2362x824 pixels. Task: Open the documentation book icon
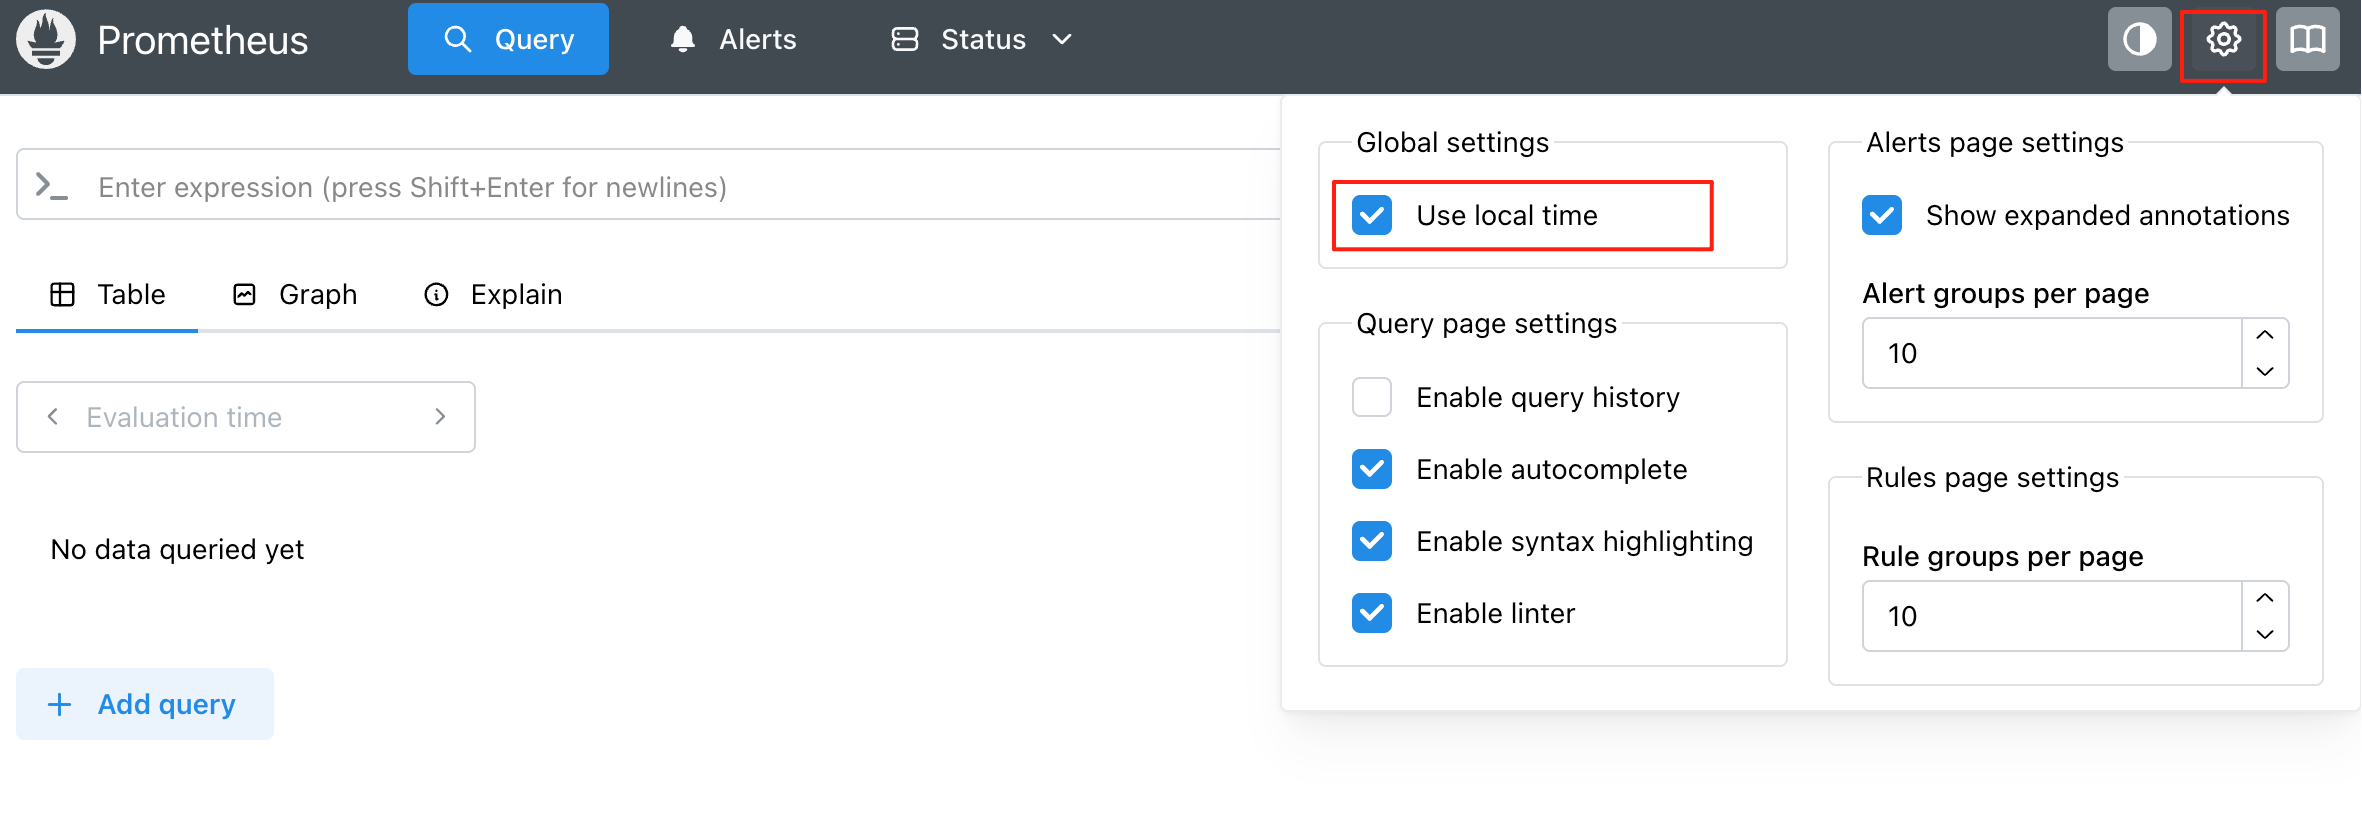click(2307, 40)
